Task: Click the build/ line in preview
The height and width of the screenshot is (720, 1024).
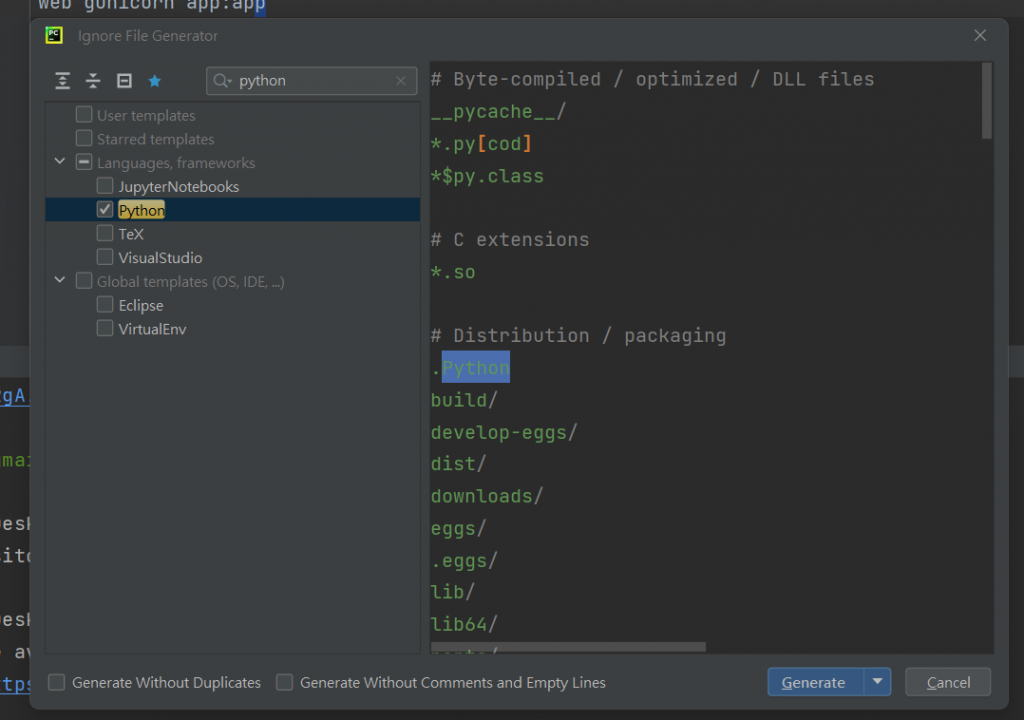Action: tap(464, 400)
